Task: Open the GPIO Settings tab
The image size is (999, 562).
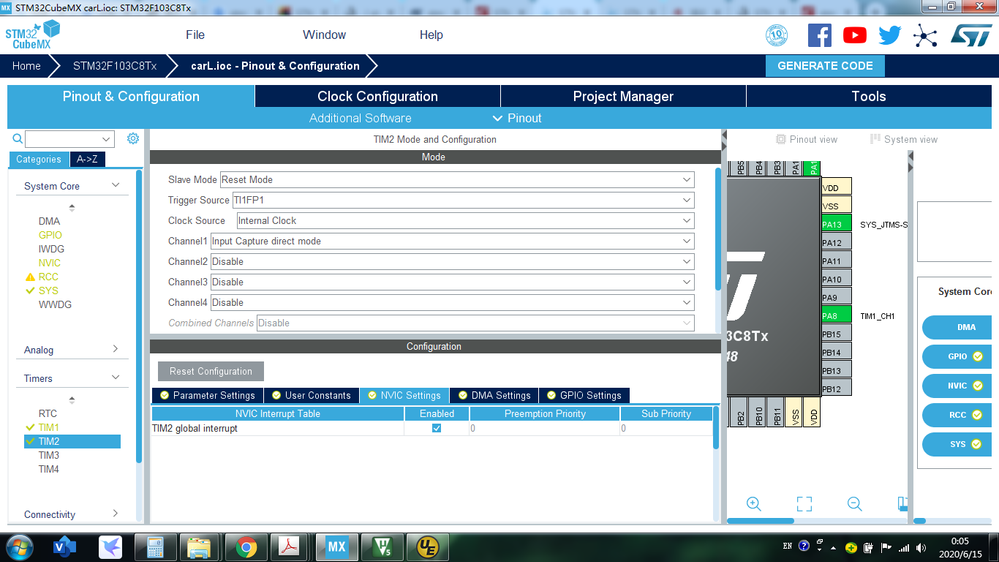Action: click(x=584, y=395)
